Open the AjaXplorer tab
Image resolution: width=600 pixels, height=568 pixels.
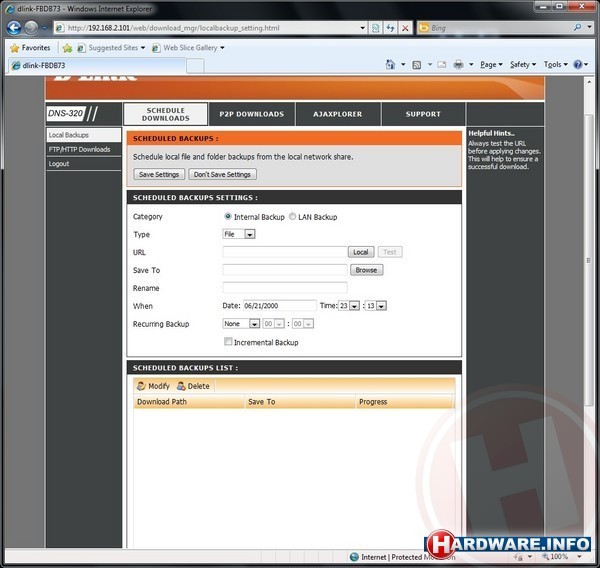coord(338,114)
